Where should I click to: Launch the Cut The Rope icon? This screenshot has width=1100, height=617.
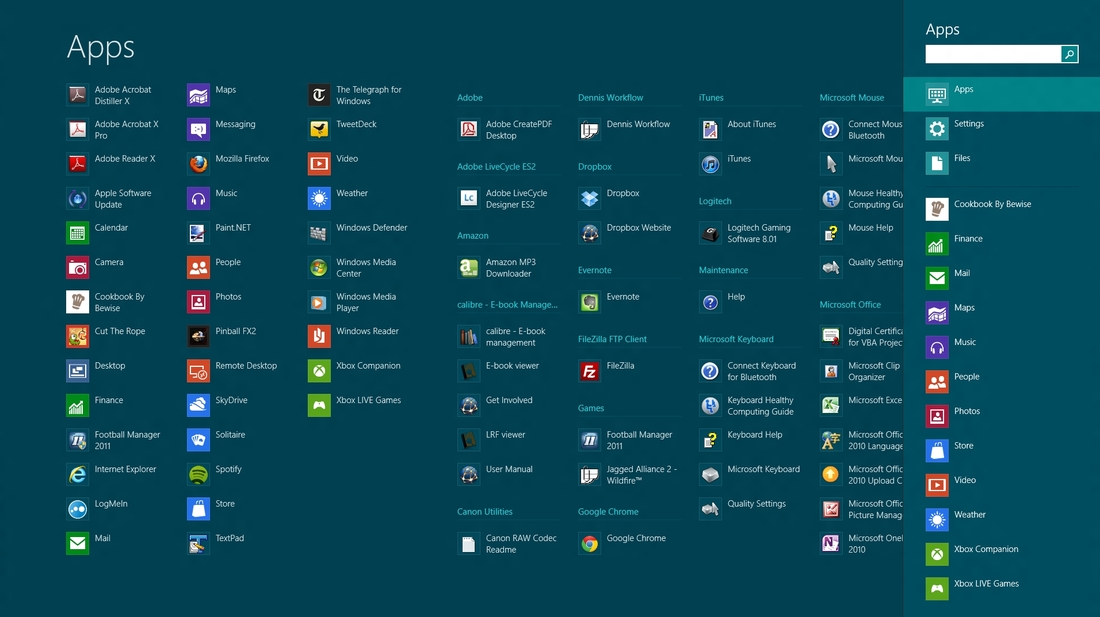pos(77,336)
